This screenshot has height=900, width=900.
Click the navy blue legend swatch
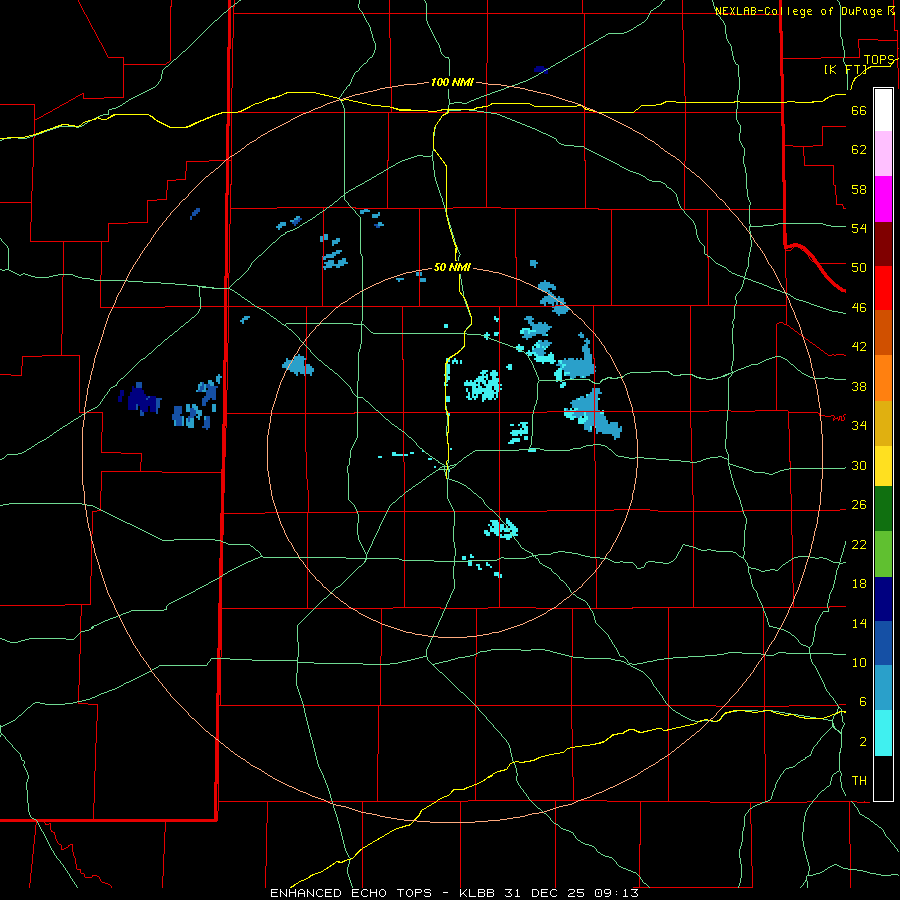(x=883, y=599)
